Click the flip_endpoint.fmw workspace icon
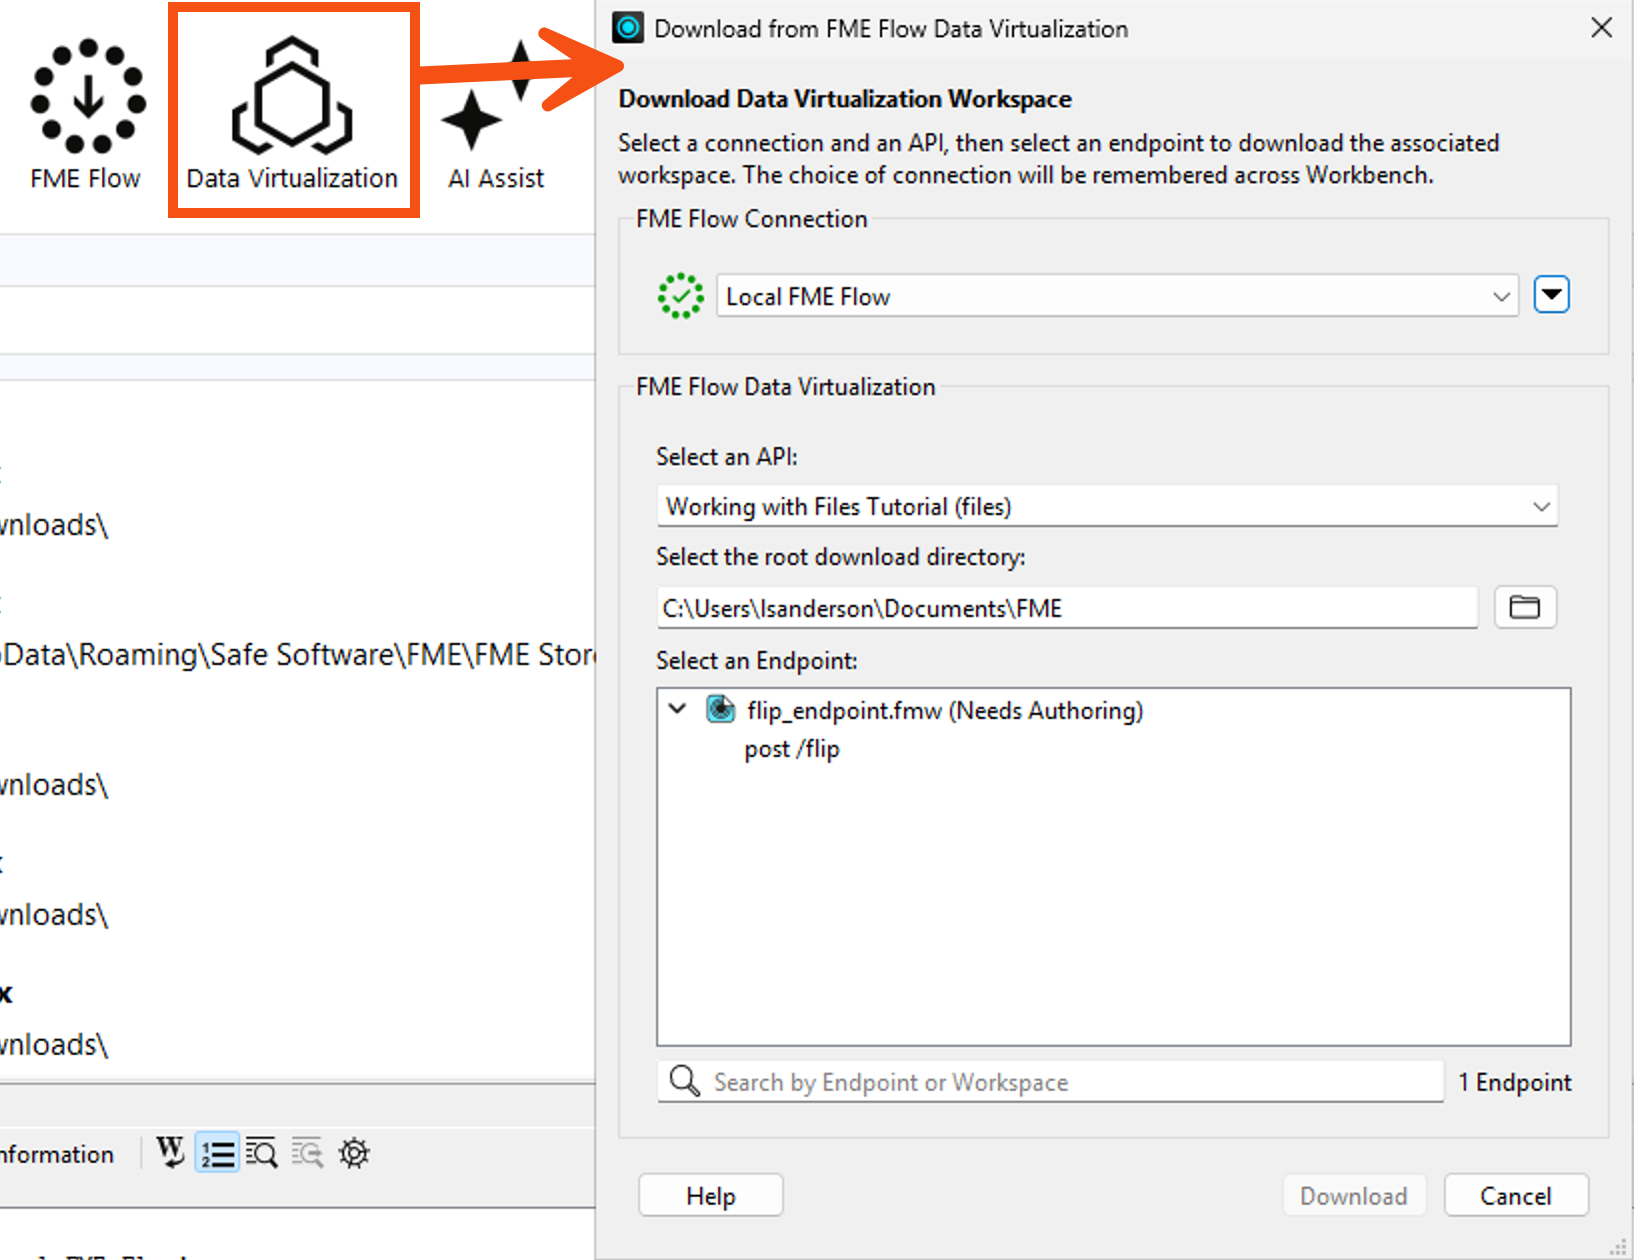Viewport: 1634px width, 1260px height. point(720,709)
